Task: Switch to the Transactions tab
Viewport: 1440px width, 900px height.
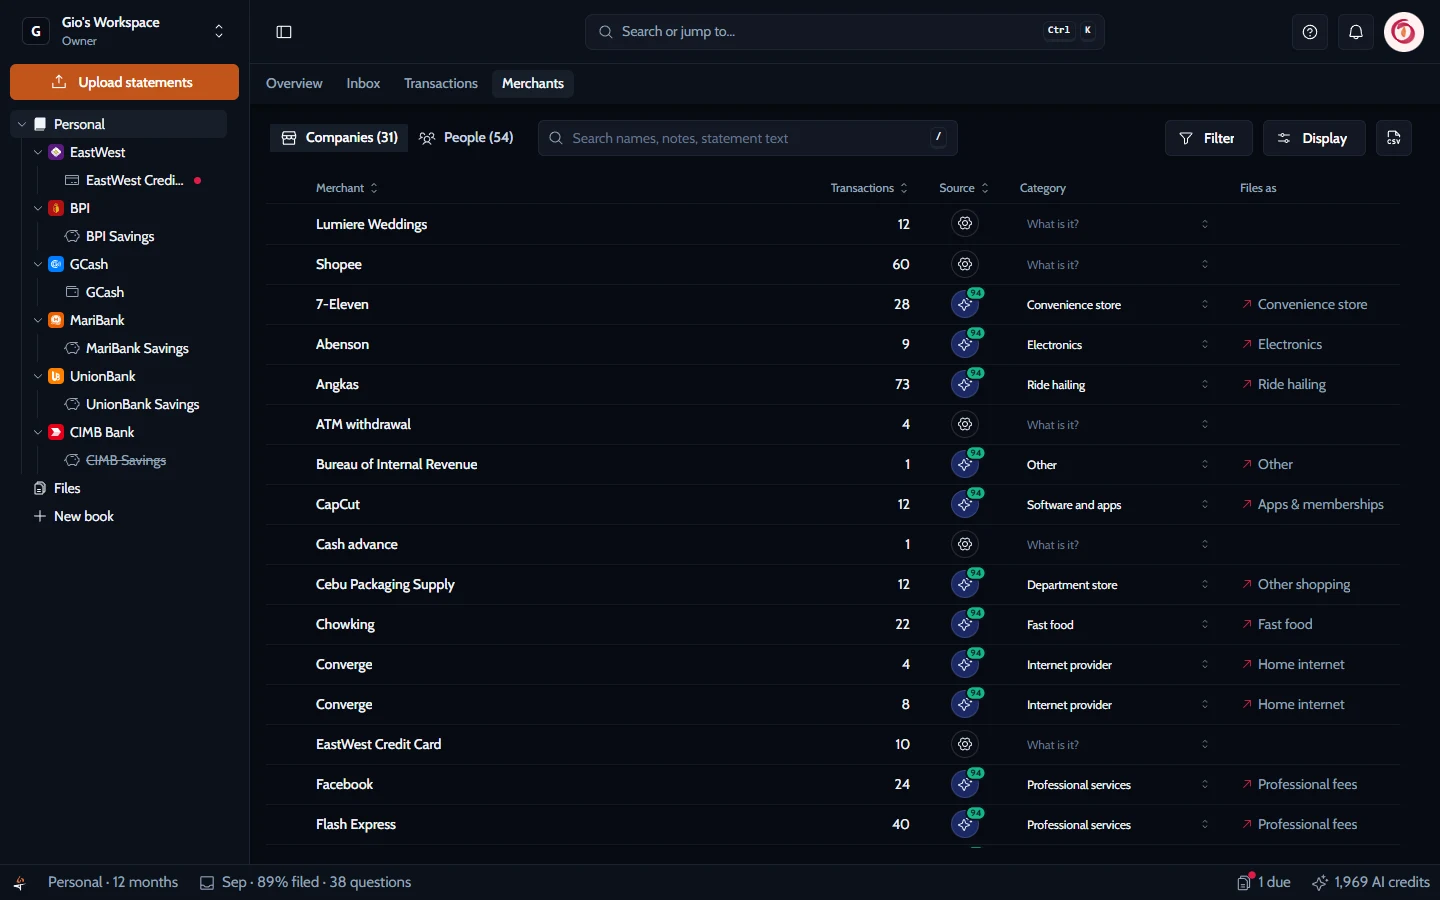Action: [x=441, y=83]
